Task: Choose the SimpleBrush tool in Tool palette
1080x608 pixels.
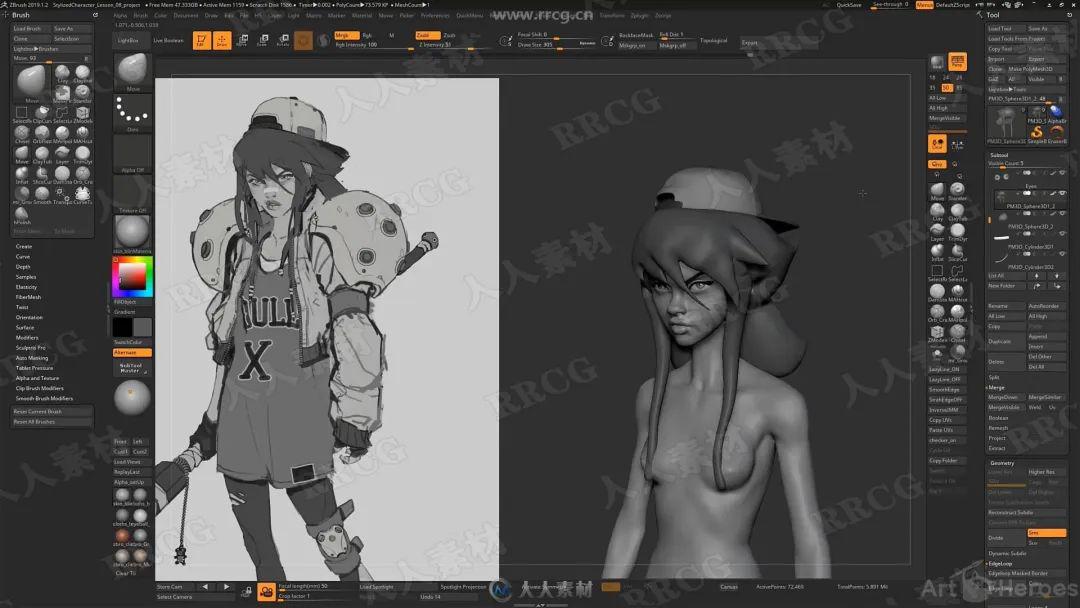Action: pos(1037,134)
